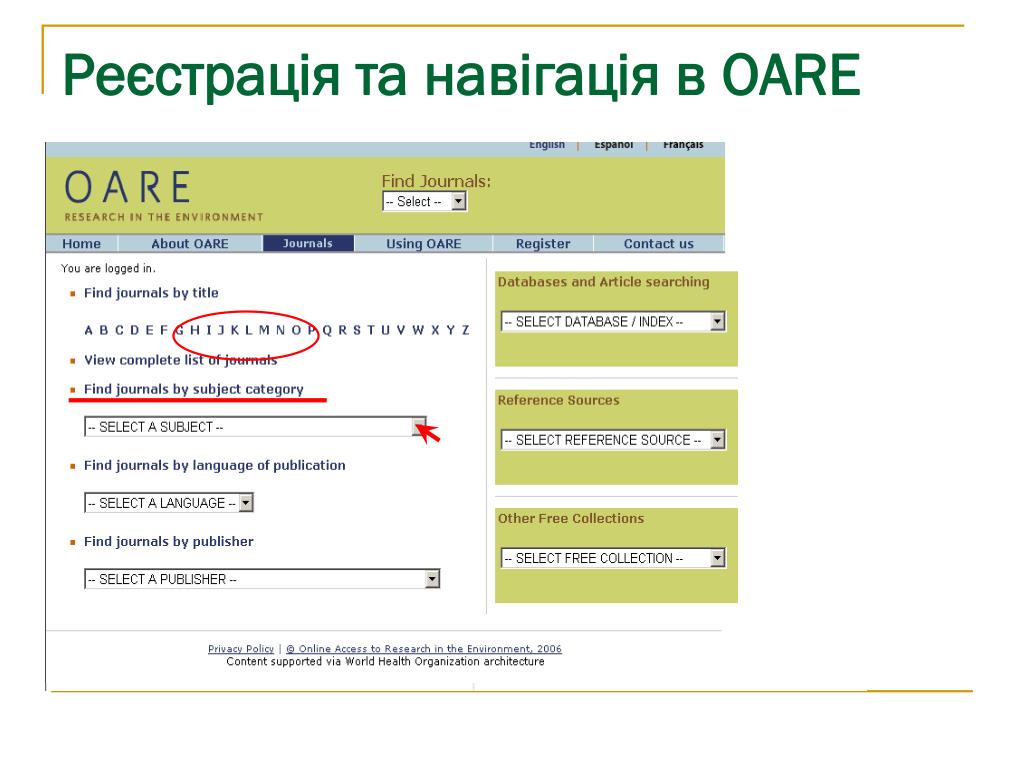Switch site language to Español
This screenshot has width=1024, height=768.
613,144
